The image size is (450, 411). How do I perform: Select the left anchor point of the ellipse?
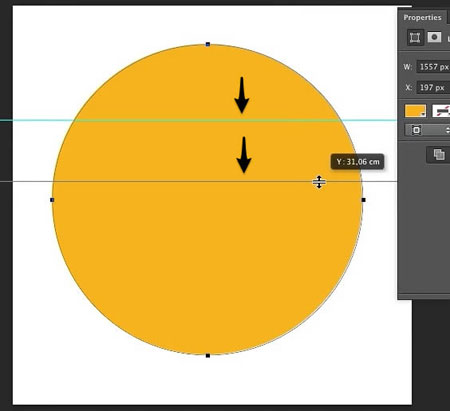(x=52, y=200)
